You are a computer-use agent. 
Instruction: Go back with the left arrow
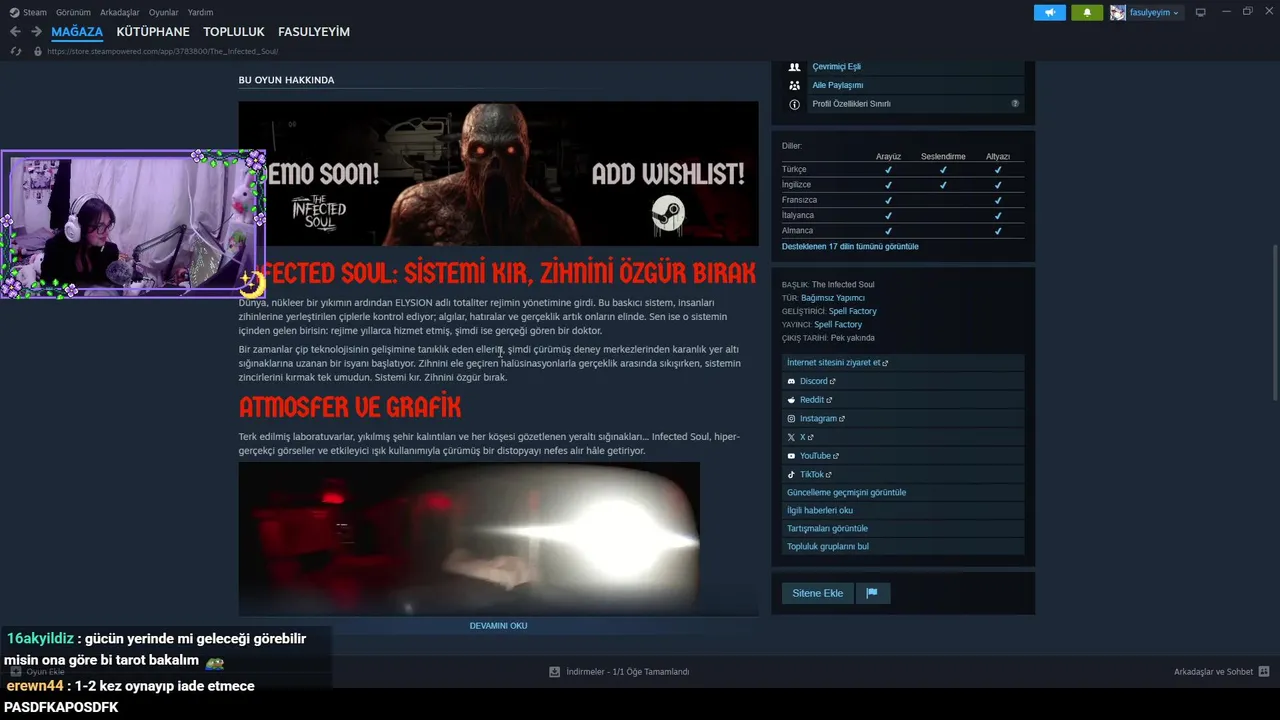15,32
